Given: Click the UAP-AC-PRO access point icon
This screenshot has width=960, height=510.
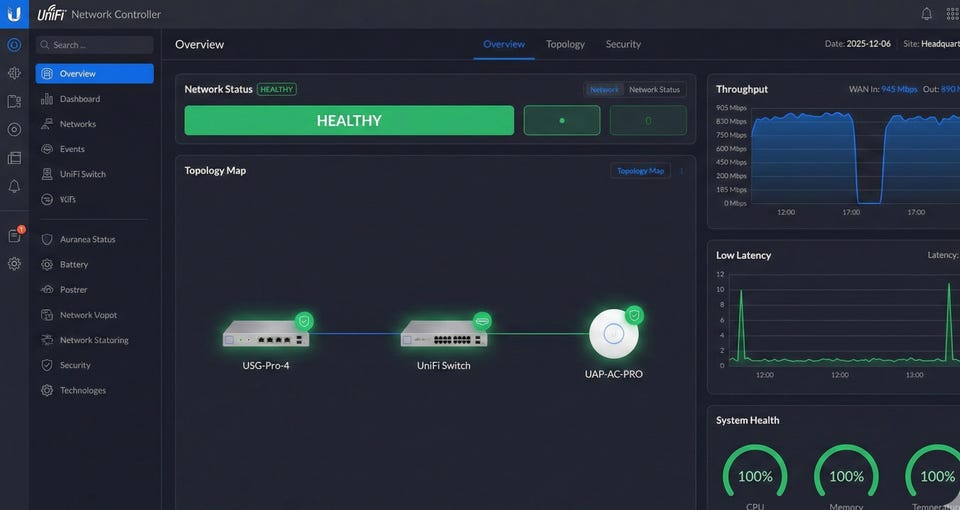Looking at the screenshot, I should [613, 335].
